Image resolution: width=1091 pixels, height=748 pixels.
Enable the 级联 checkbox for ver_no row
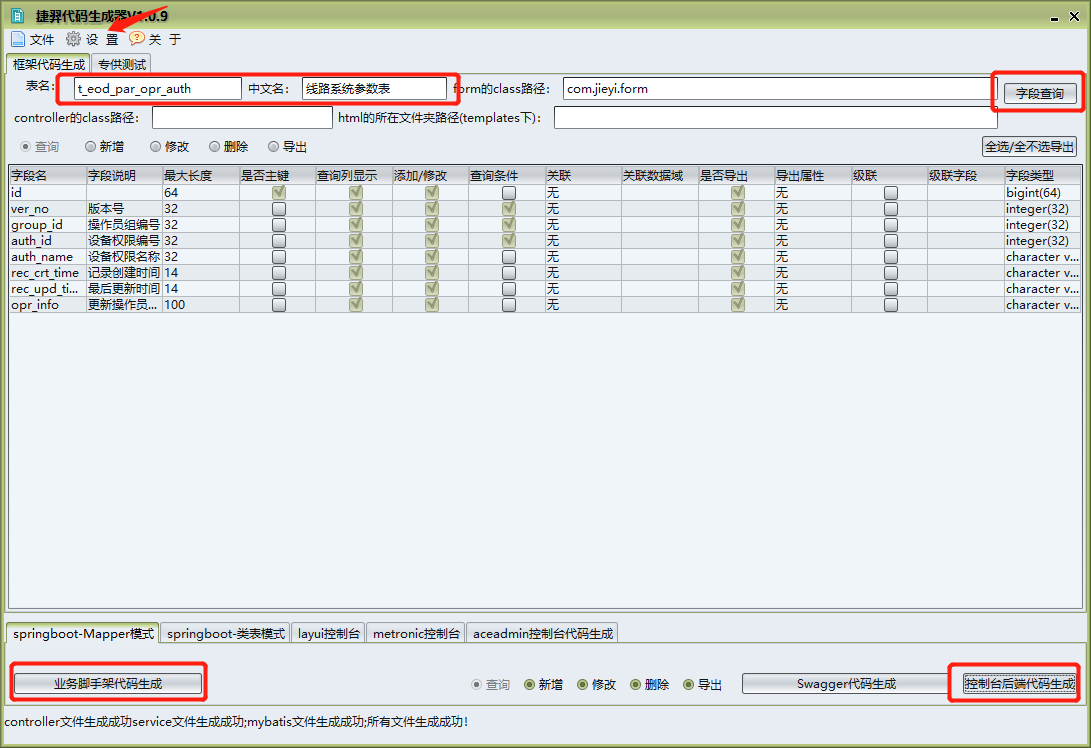pyautogui.click(x=891, y=209)
